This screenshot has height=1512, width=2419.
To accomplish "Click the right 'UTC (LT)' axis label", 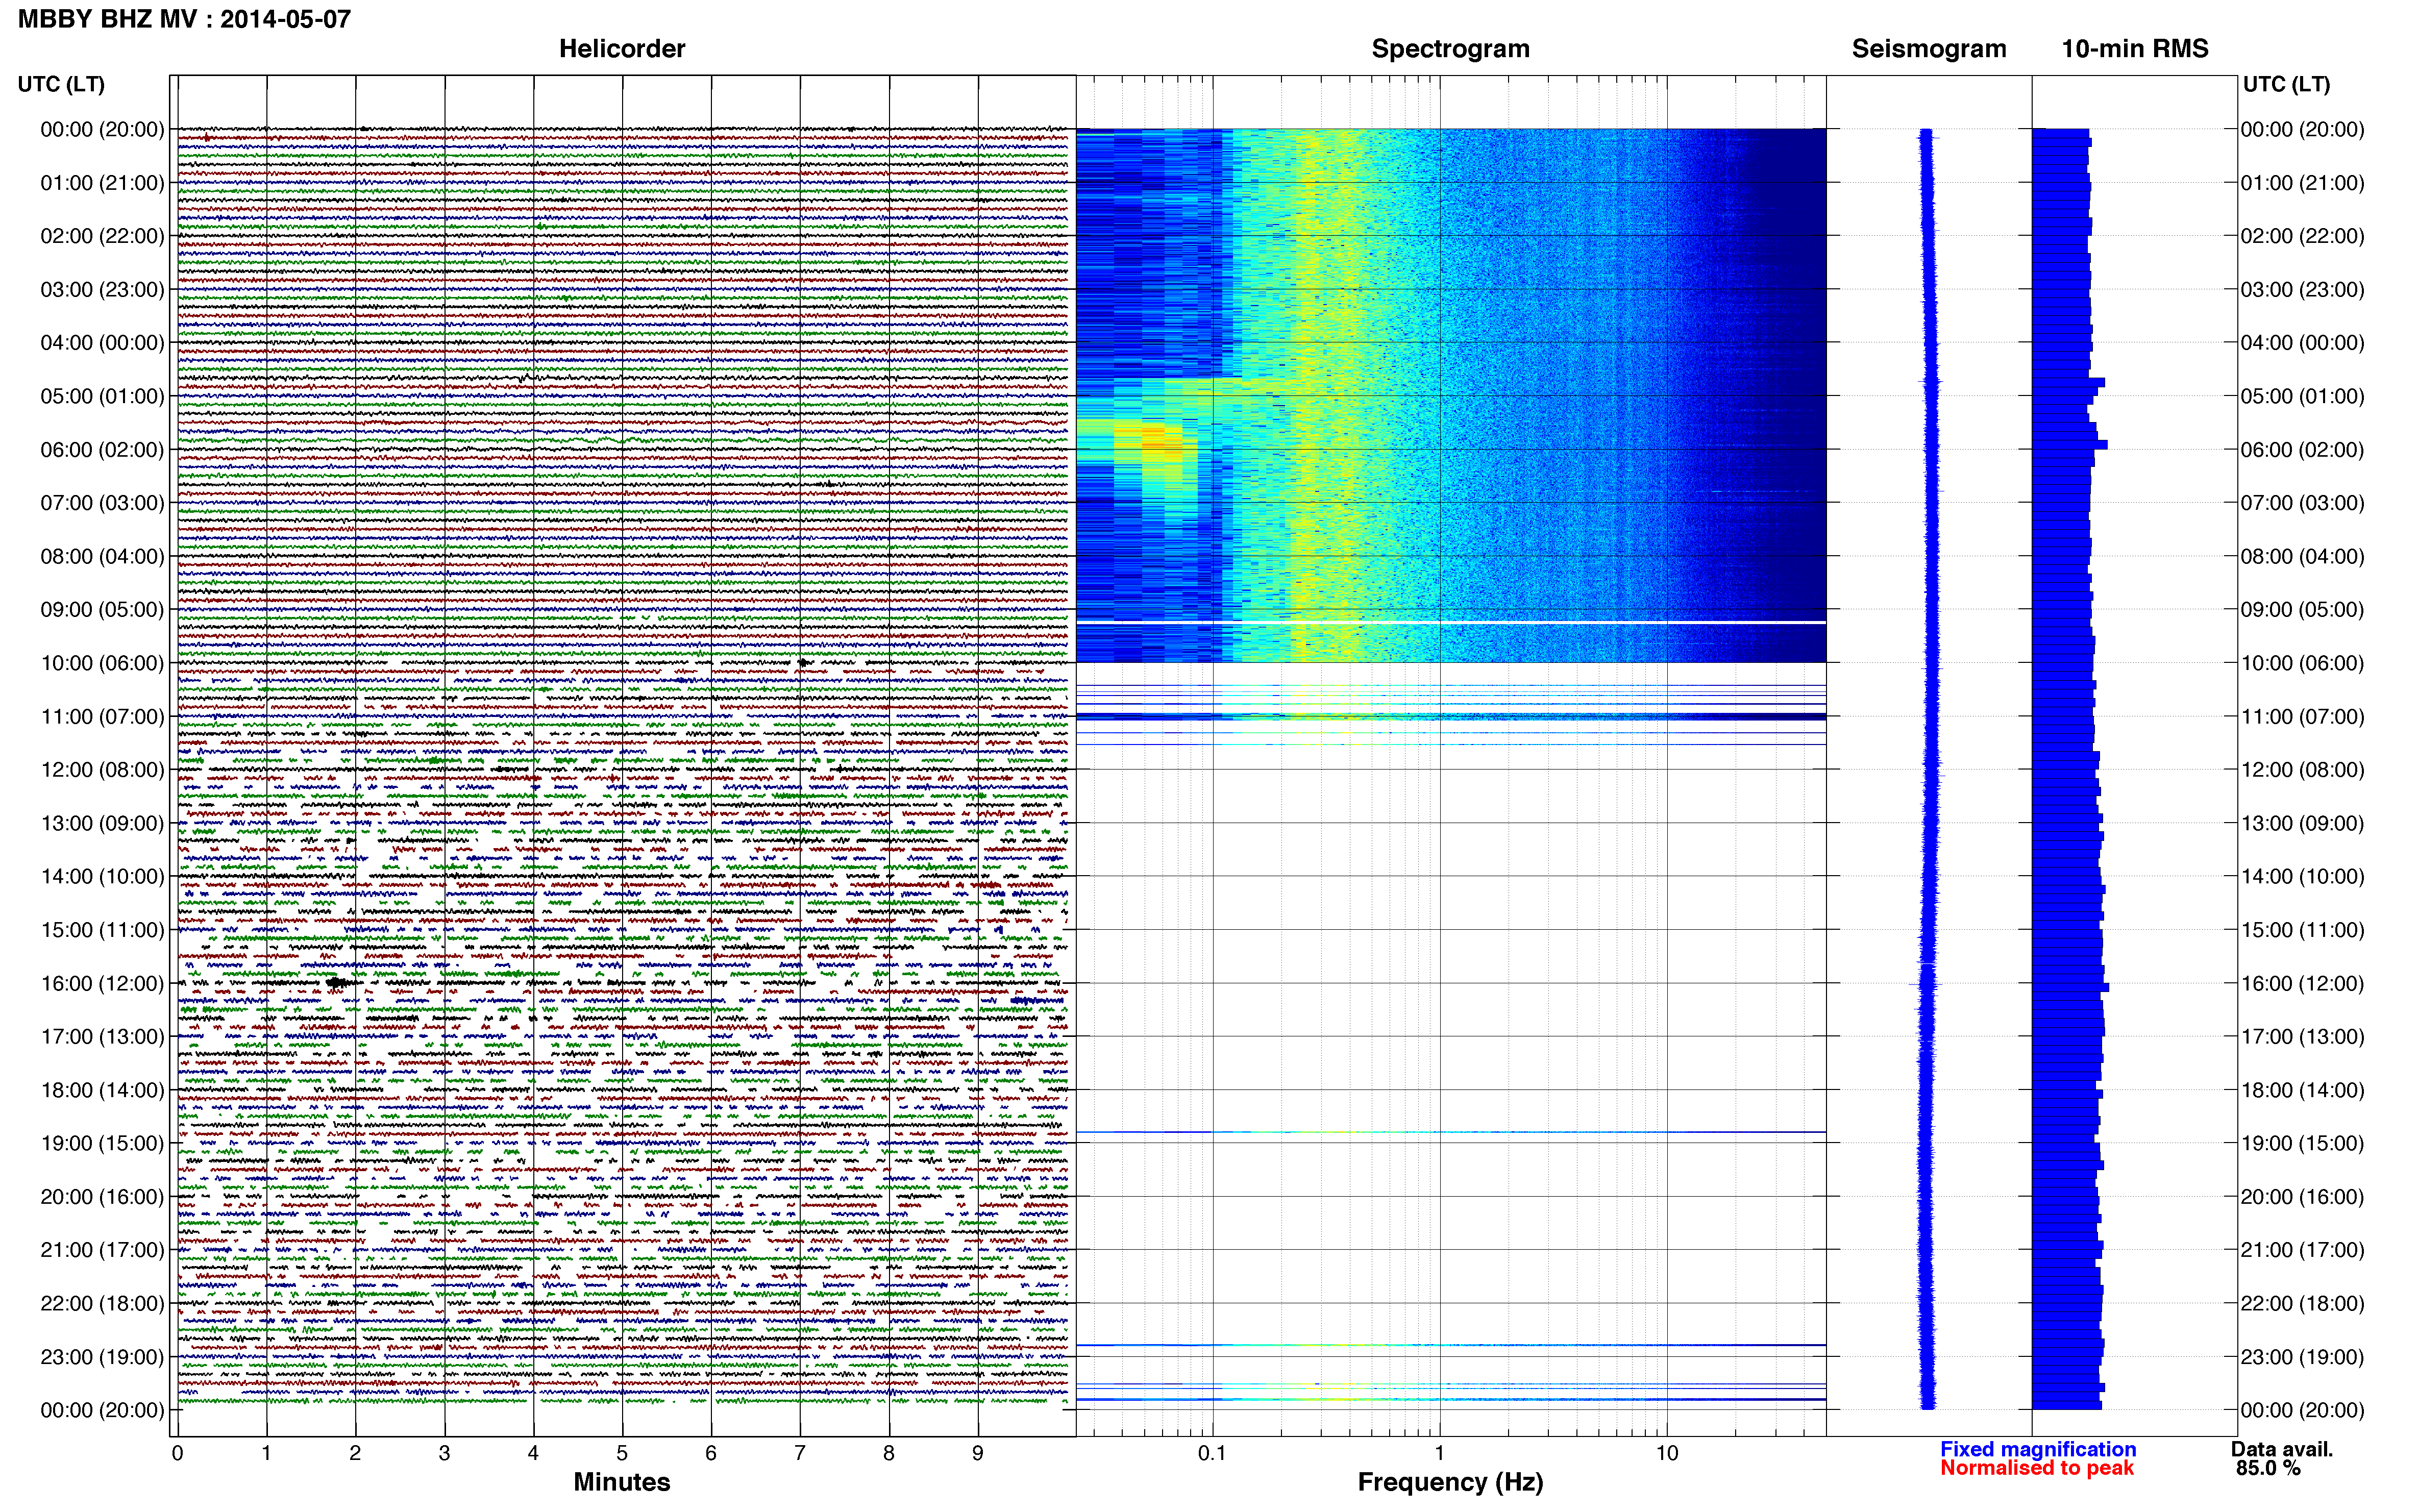I will coord(2286,84).
